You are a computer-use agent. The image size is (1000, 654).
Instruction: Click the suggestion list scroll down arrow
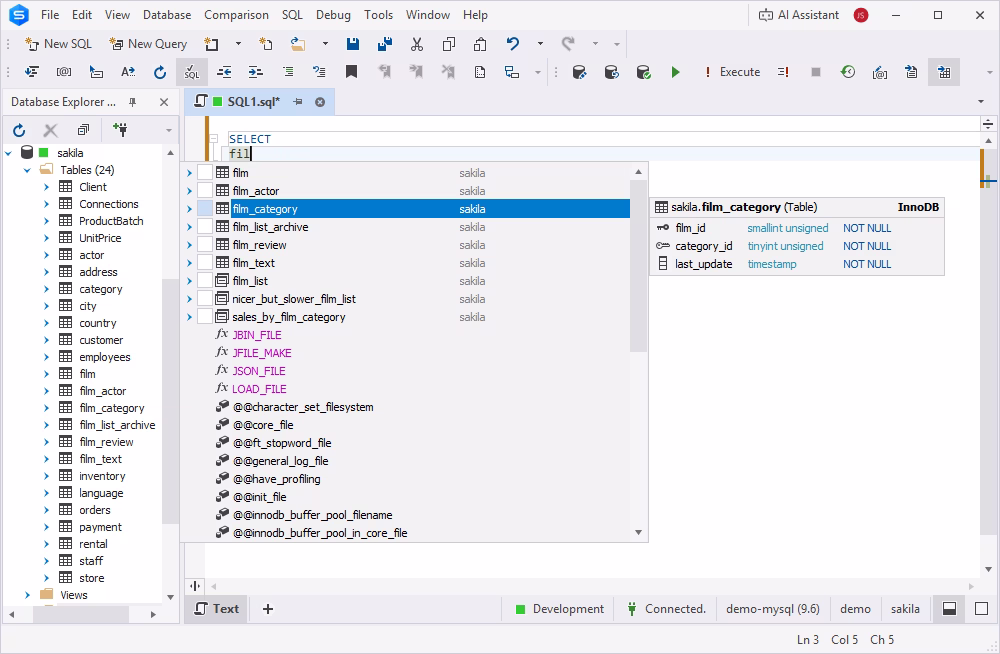coord(638,532)
